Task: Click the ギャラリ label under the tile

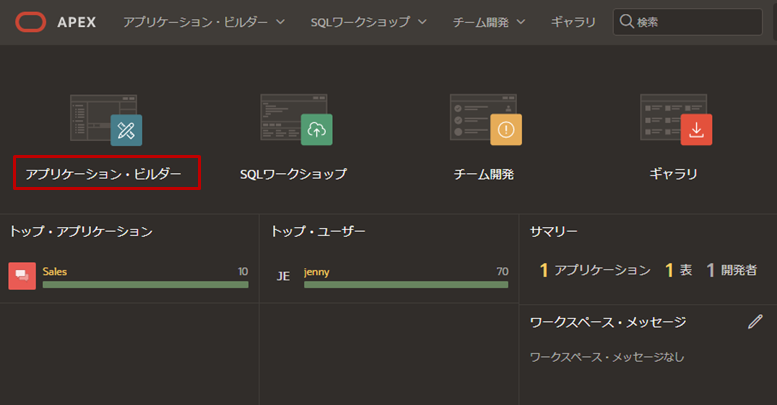Action: coord(673,174)
